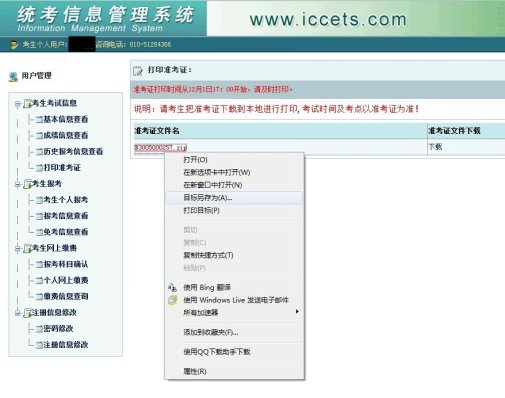Image resolution: width=505 pixels, height=398 pixels.
Task: Collapse the 考生报考 tree node
Action: (17, 184)
